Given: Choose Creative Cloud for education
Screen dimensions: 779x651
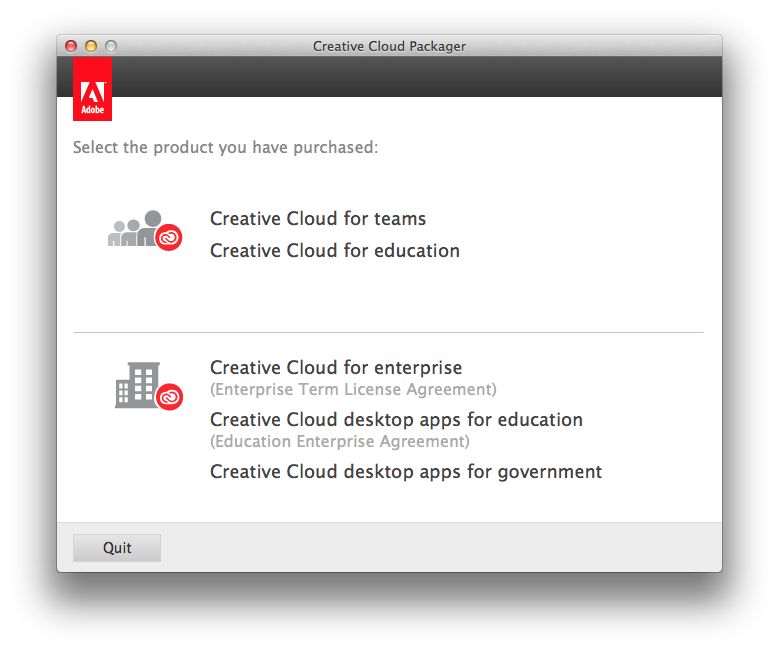Looking at the screenshot, I should click(334, 251).
